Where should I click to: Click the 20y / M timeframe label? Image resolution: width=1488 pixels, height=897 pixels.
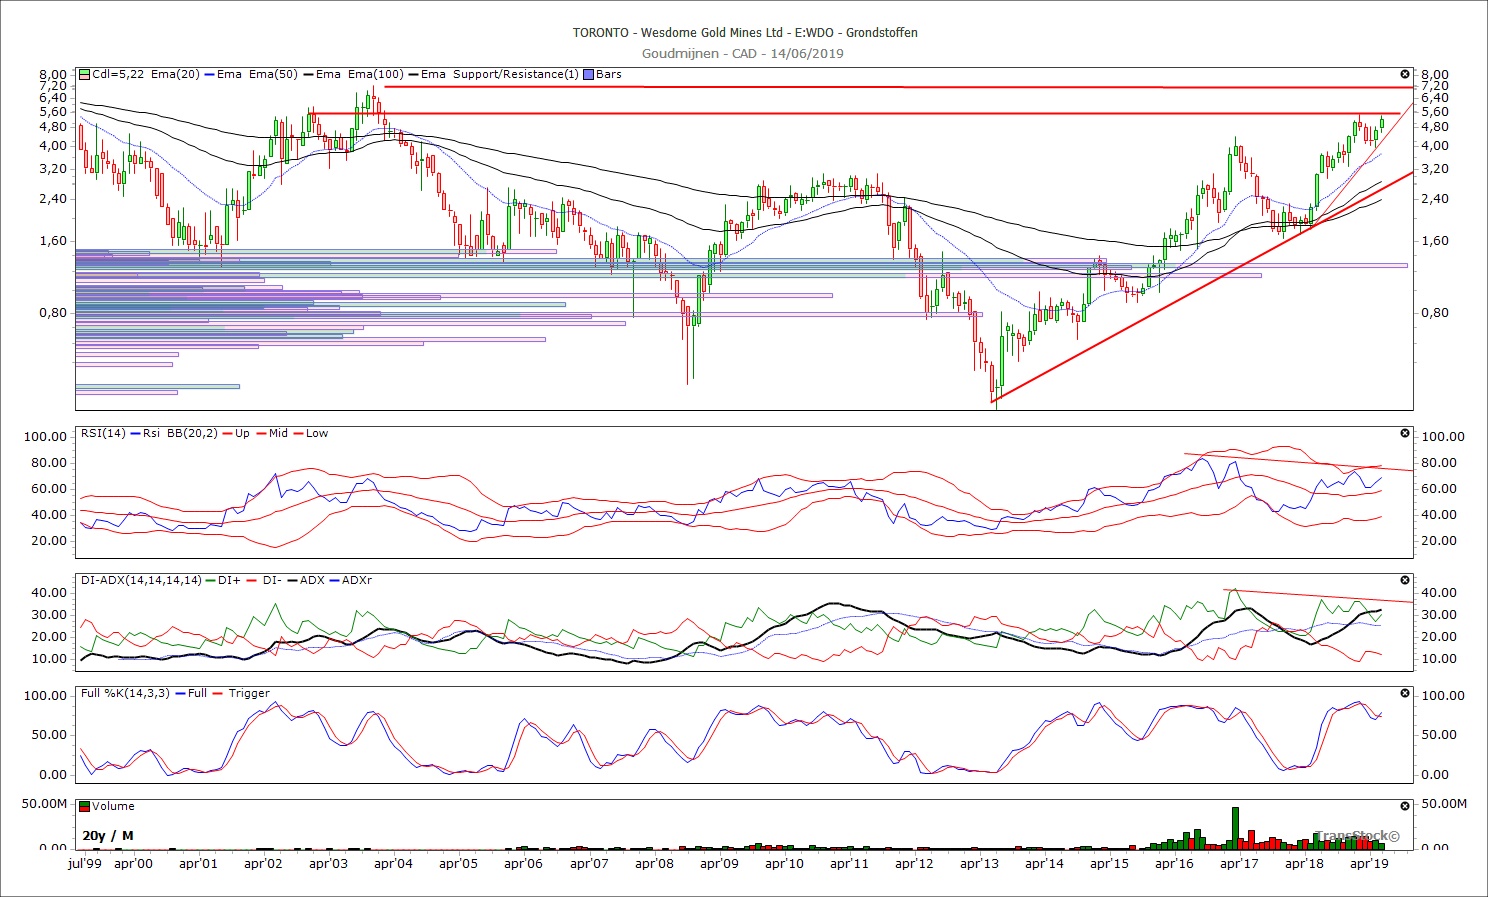point(108,835)
